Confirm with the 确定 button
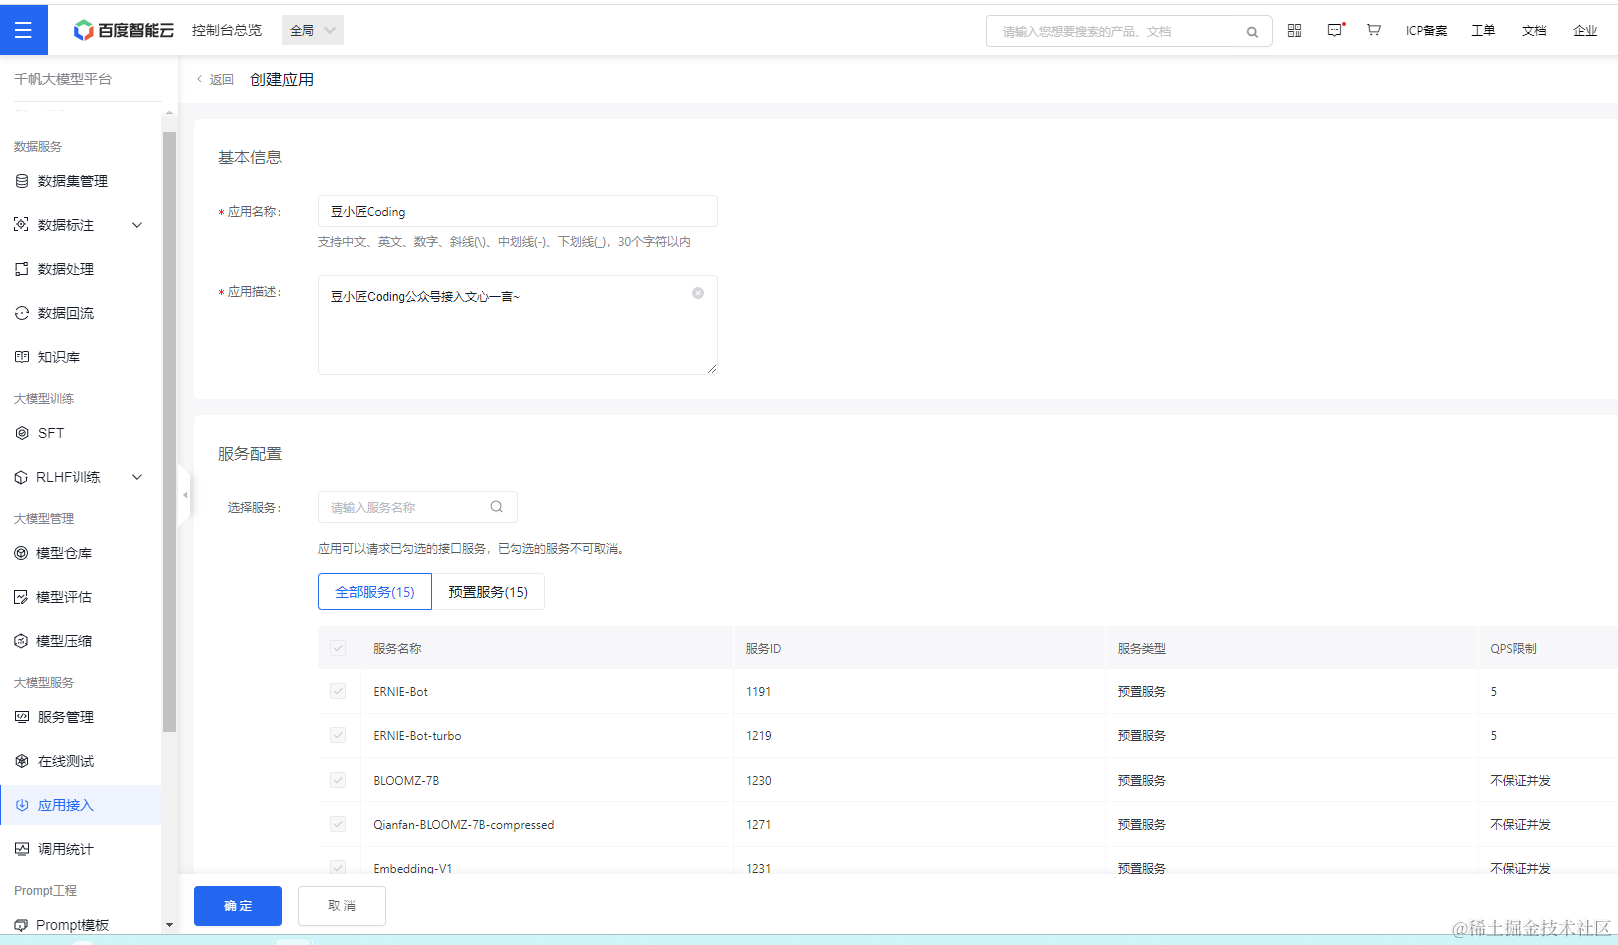The width and height of the screenshot is (1618, 945). (238, 906)
